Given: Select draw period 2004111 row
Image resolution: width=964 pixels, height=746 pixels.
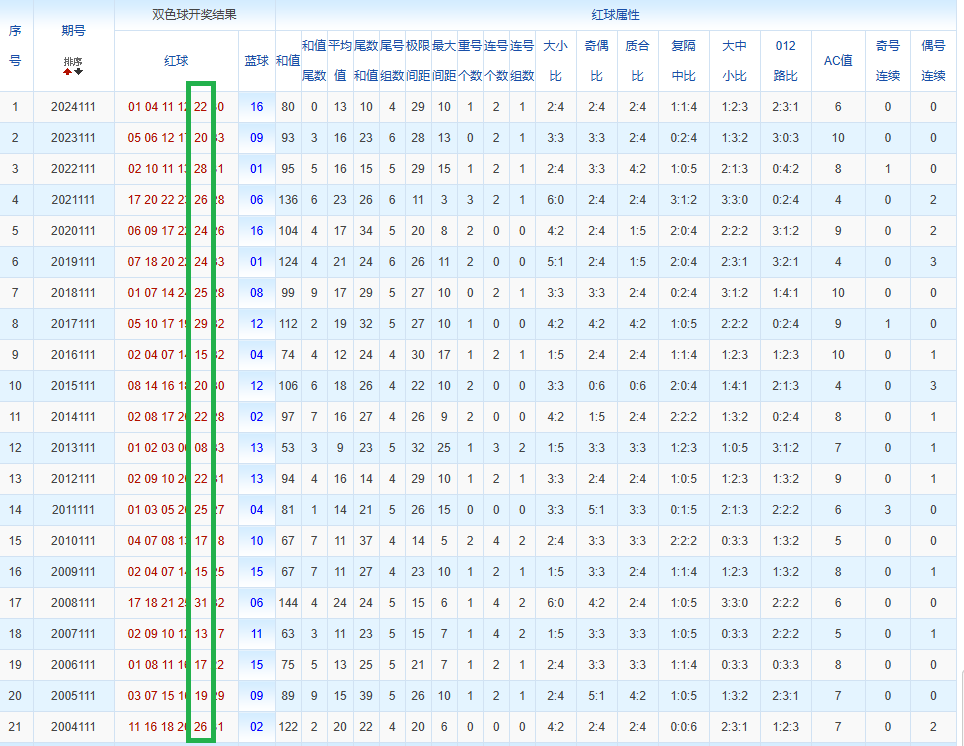Looking at the screenshot, I should pos(73,727).
